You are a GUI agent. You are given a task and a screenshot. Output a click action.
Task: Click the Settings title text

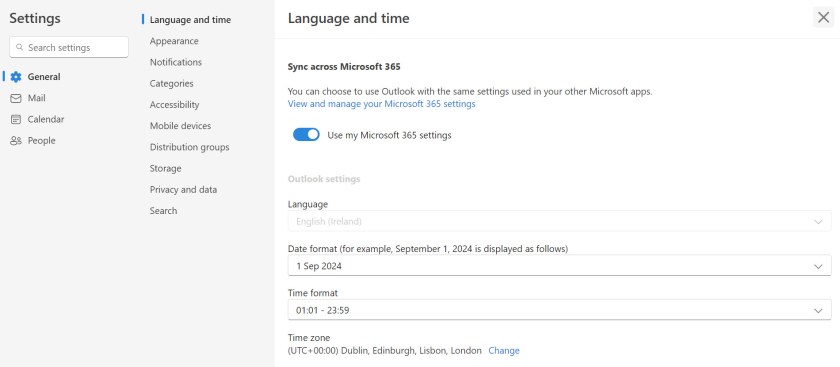pos(35,18)
